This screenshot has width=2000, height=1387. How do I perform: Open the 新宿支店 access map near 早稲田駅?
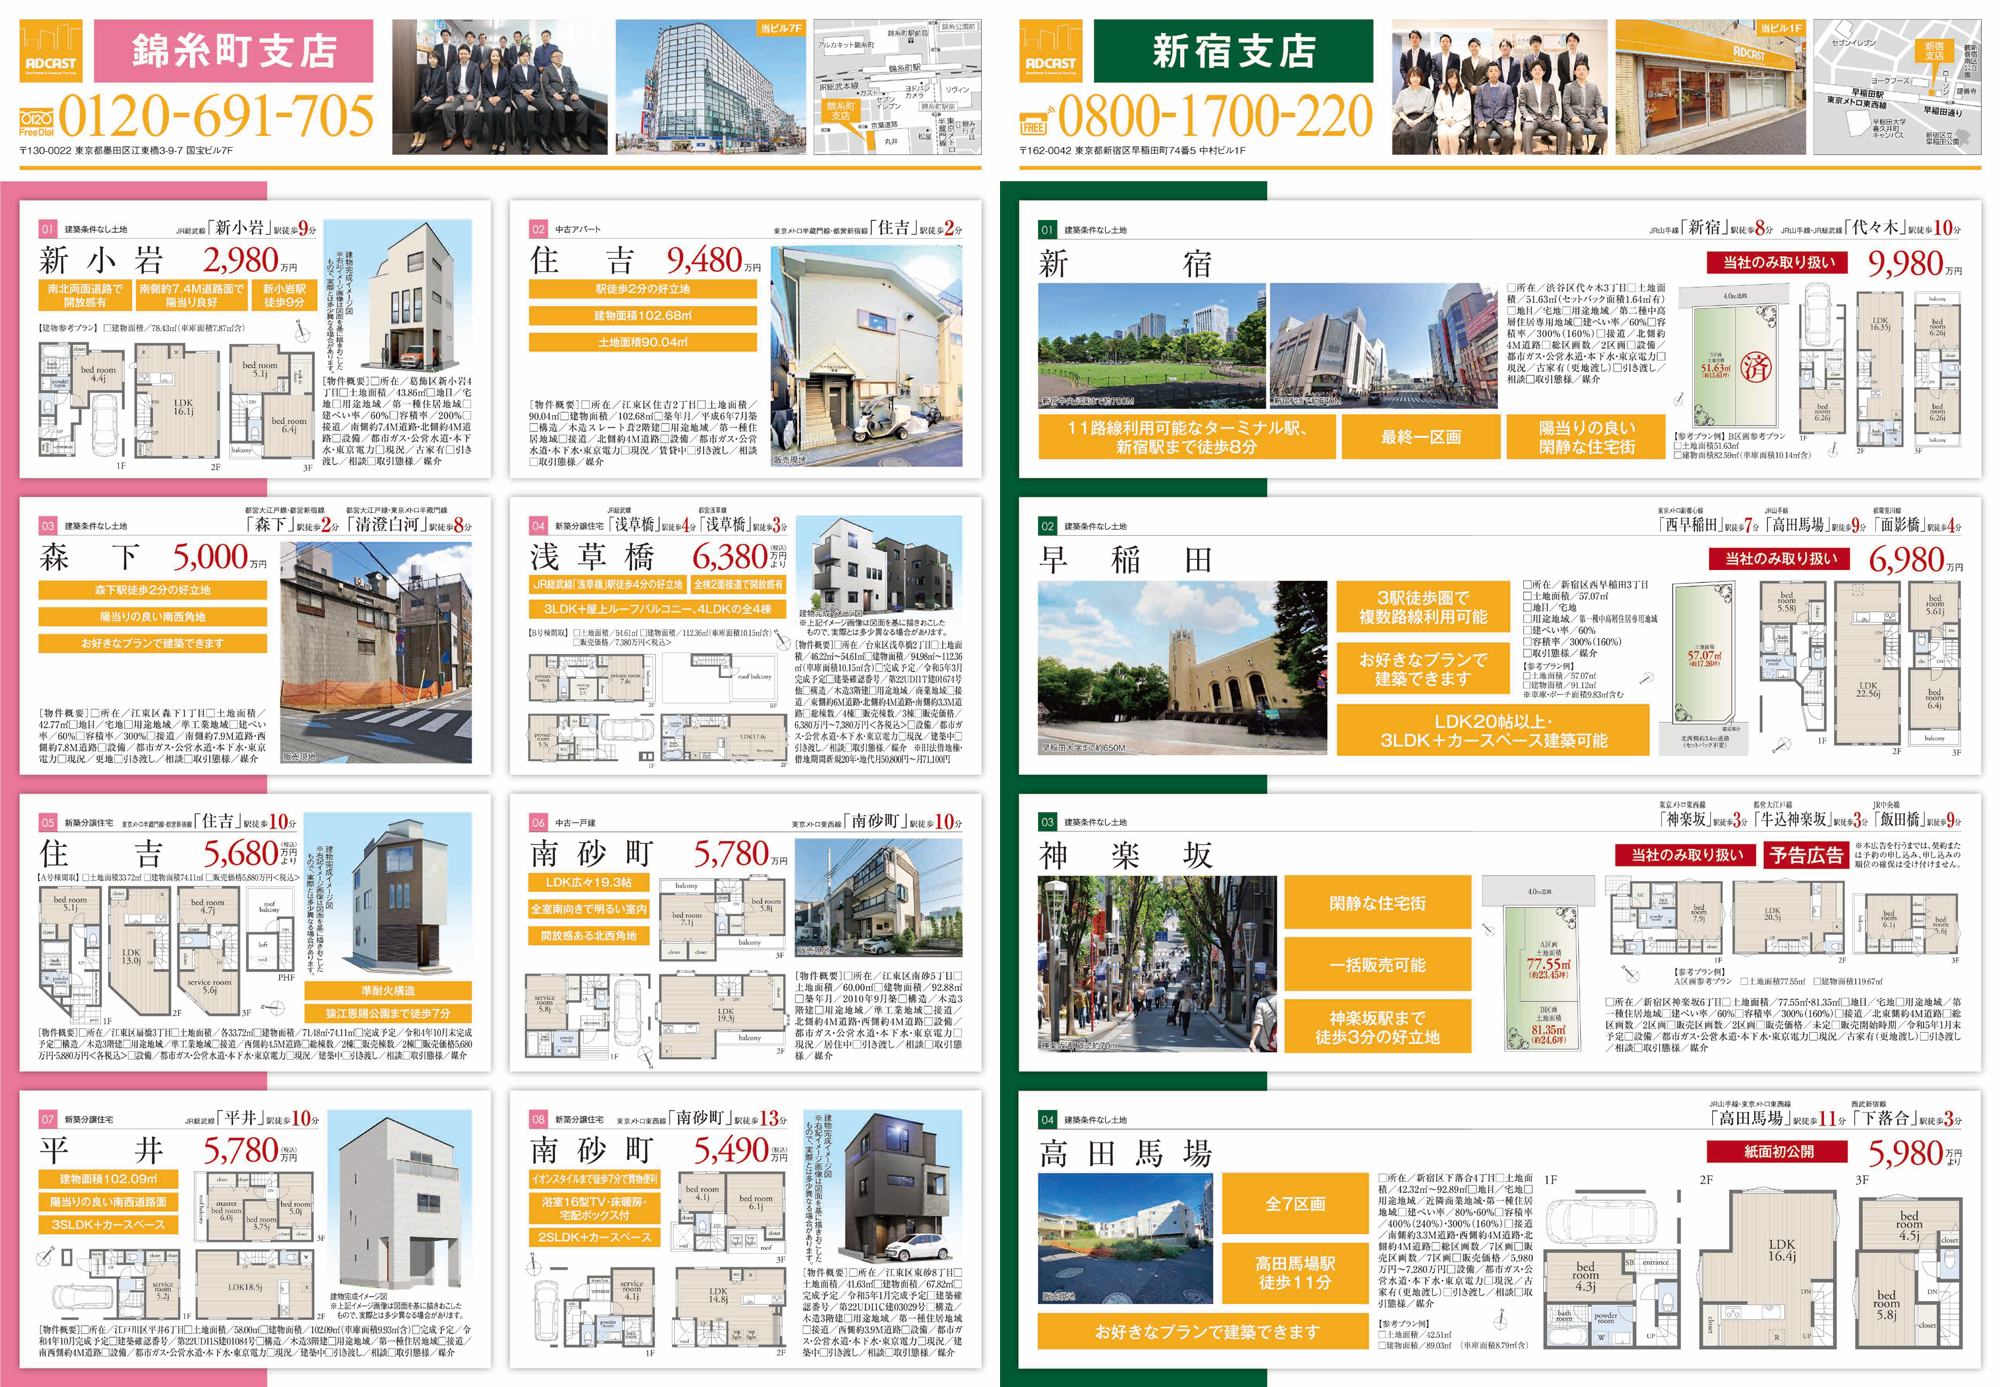[x=1897, y=87]
